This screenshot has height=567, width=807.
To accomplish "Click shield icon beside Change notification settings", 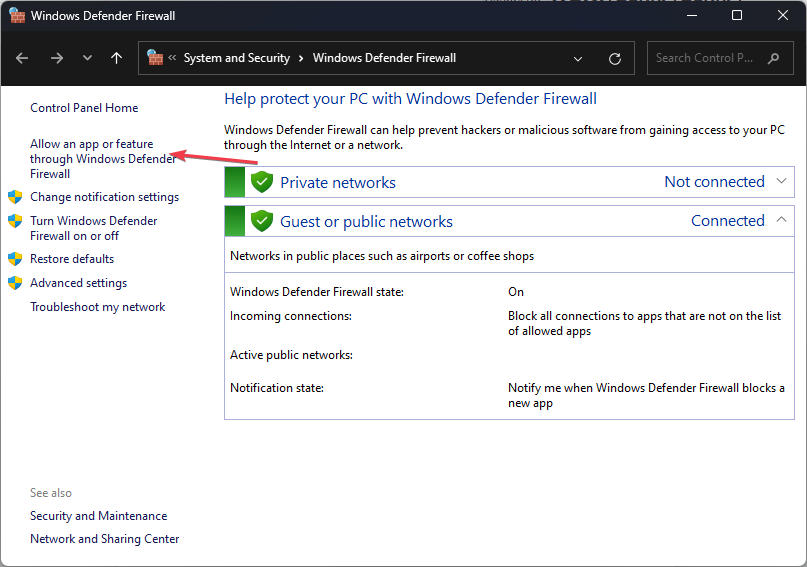I will 15,197.
